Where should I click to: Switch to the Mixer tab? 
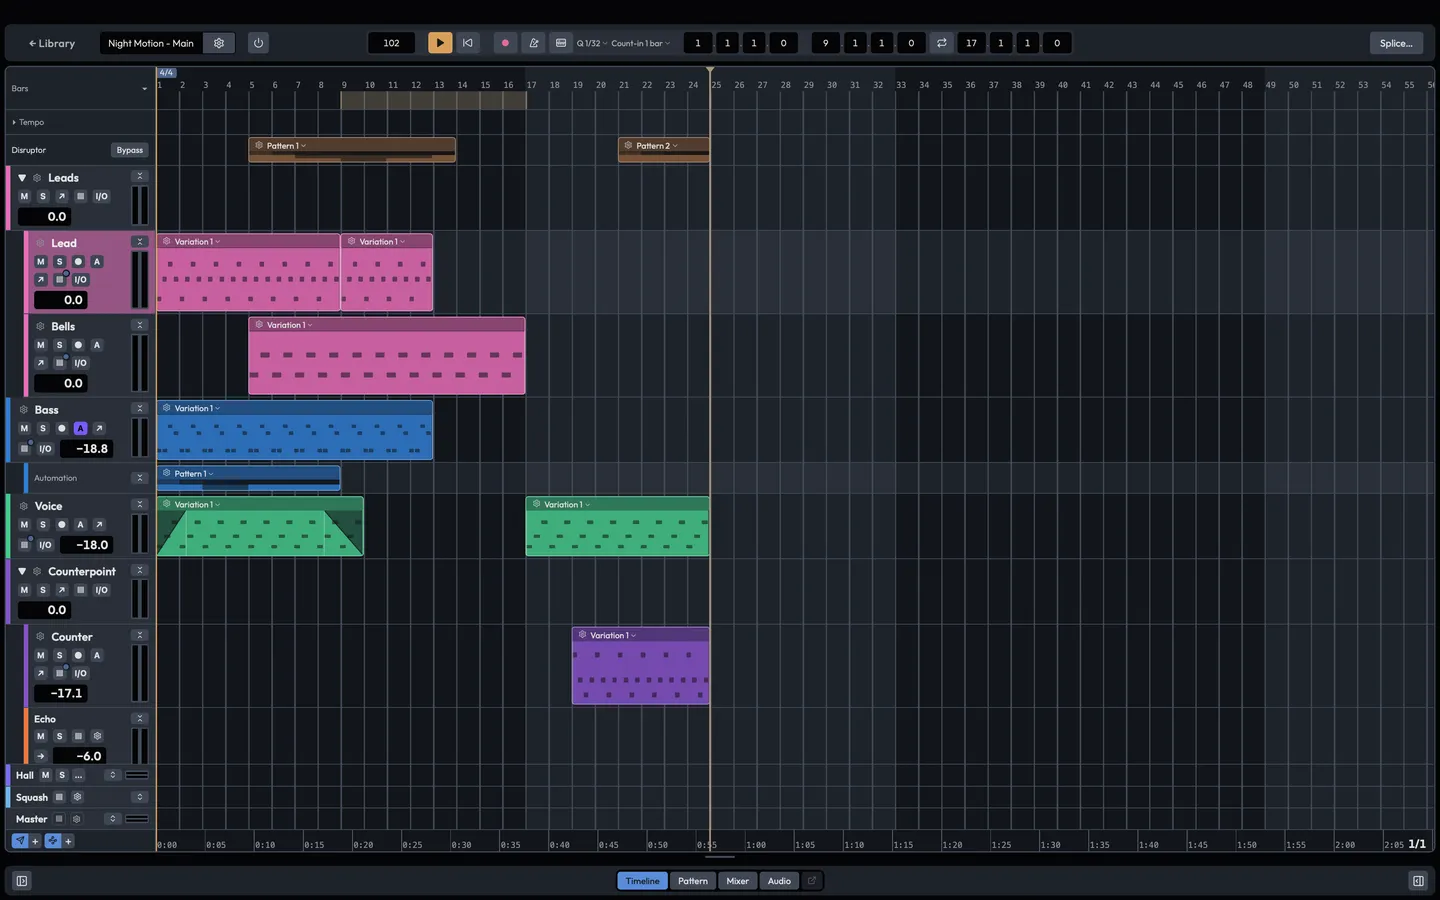point(738,881)
